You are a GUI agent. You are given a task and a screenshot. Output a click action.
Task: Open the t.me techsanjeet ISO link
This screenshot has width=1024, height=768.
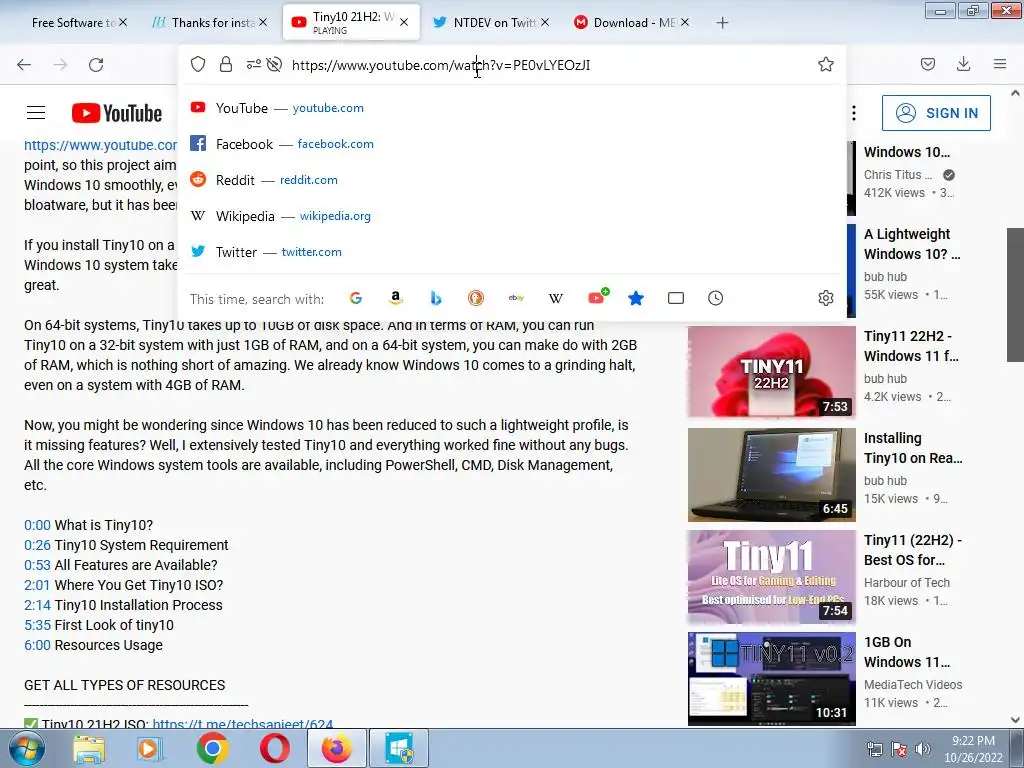(242, 724)
